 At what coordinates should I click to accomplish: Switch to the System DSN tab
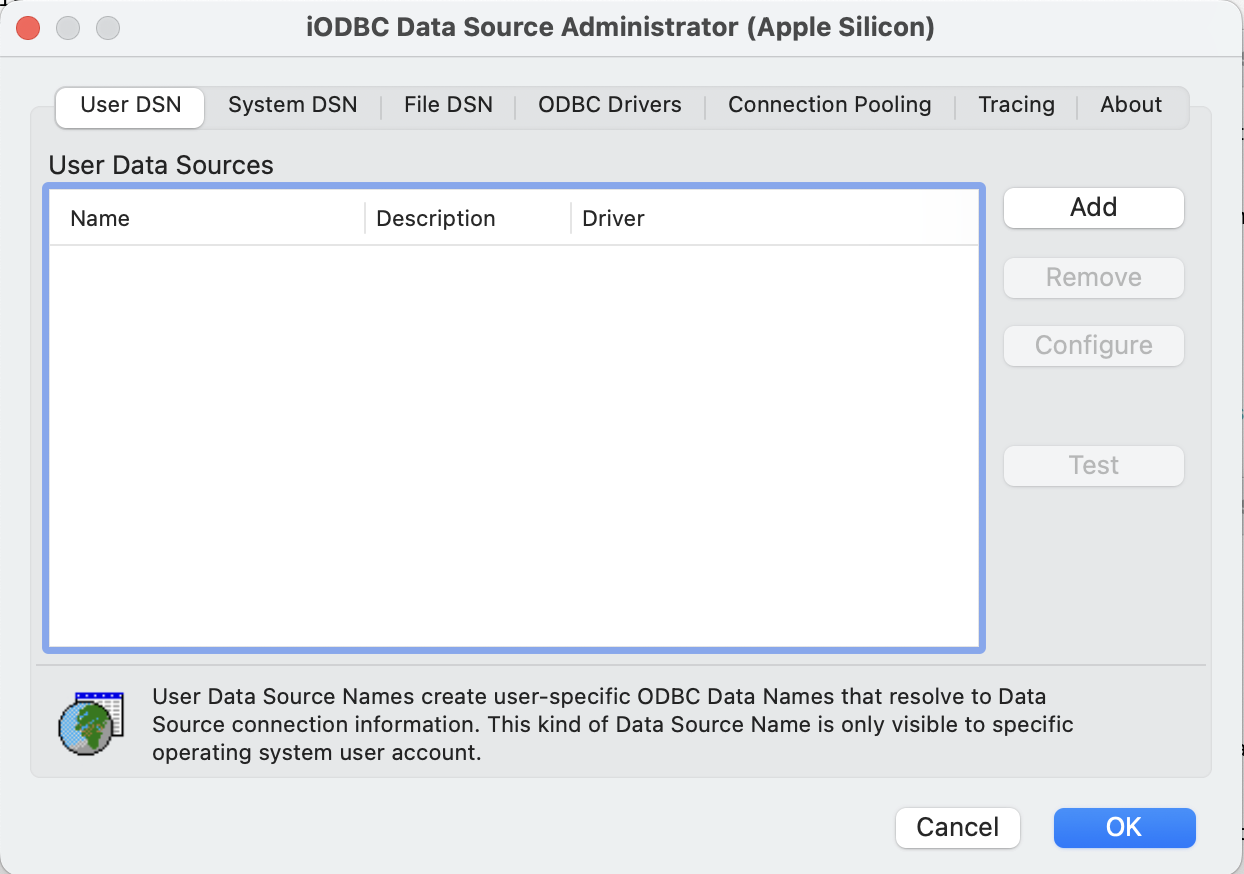point(292,105)
